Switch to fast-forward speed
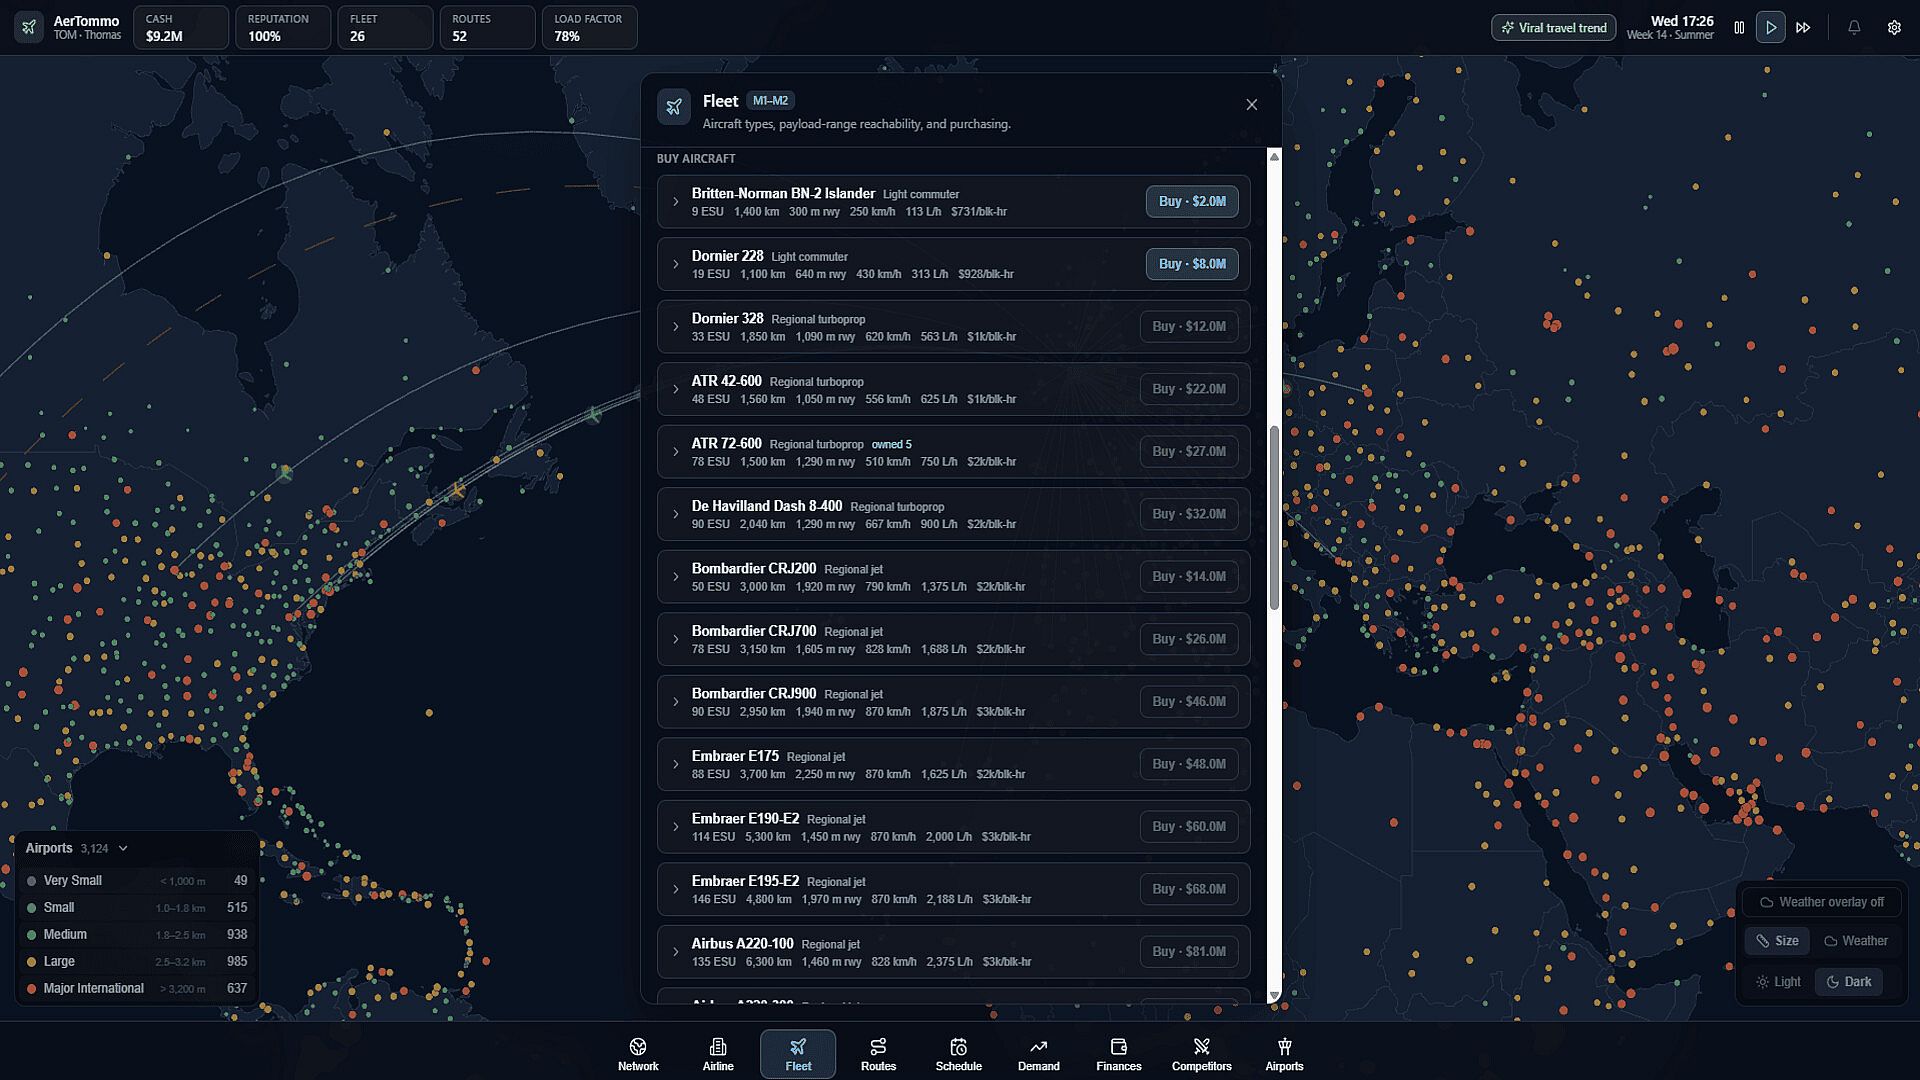The width and height of the screenshot is (1920, 1080). click(1803, 28)
